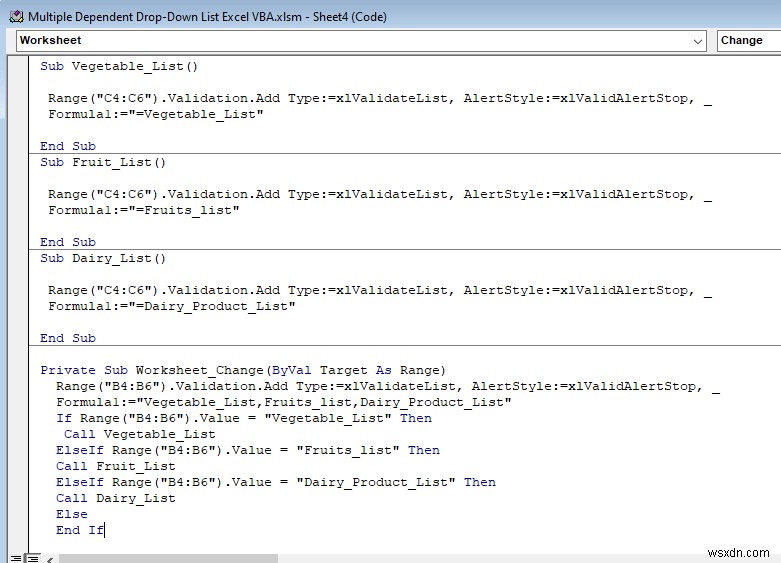Click the 'Call Dairy_List' line
Viewport: 781px width, 563px height.
[x=116, y=498]
